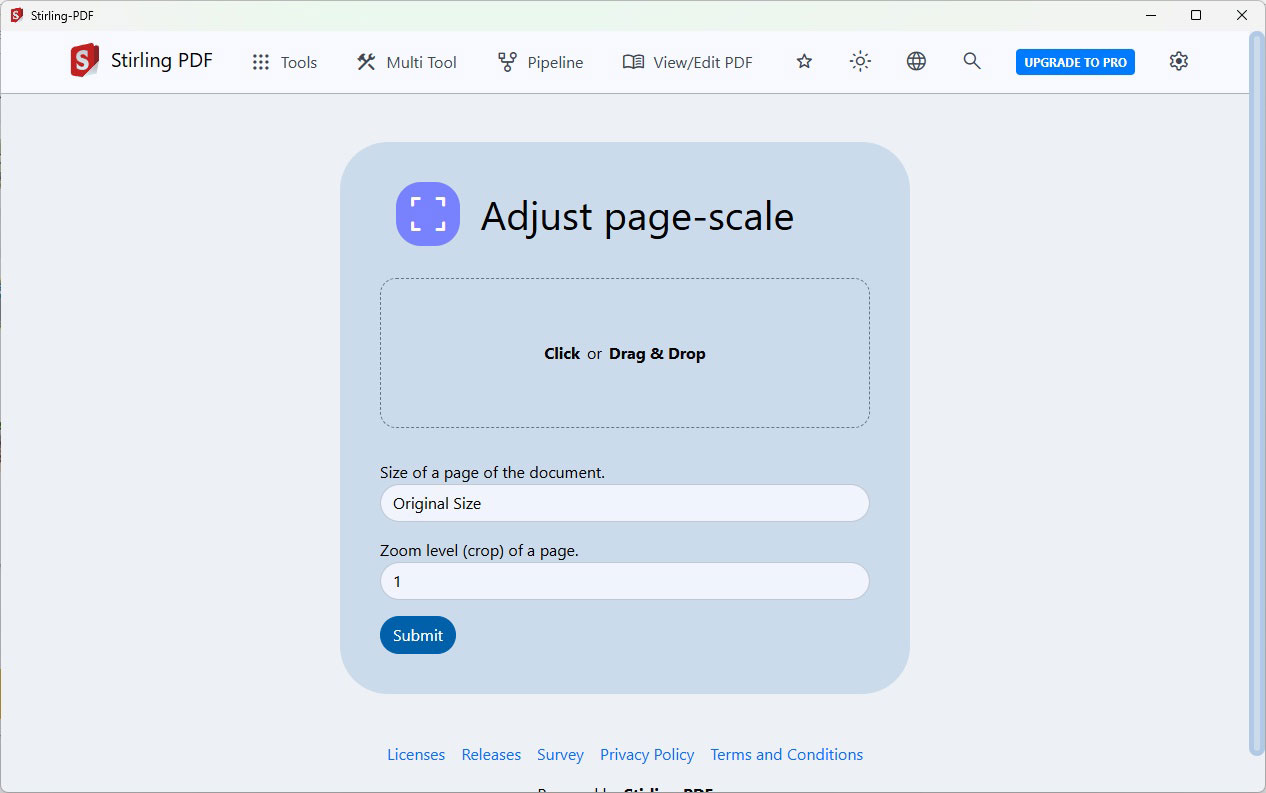
Task: Open the Pipeline menu
Action: [x=540, y=62]
